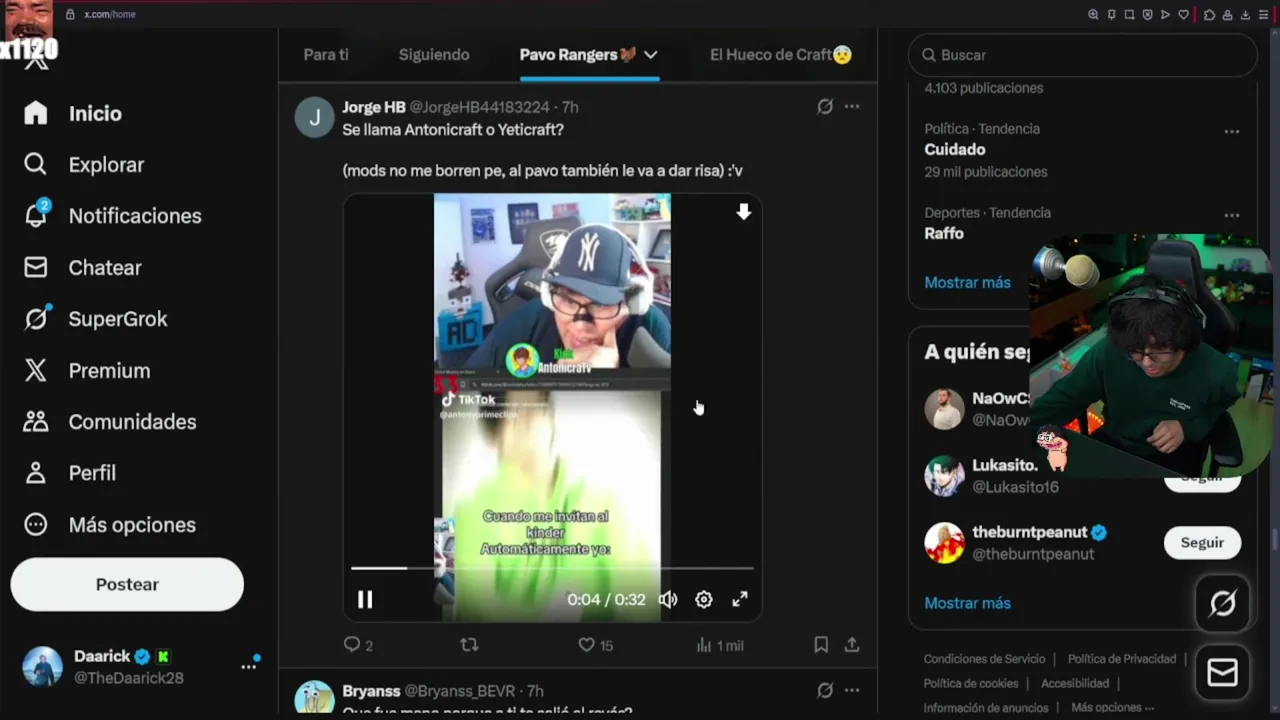Switch to Para ti tab
Viewport: 1280px width, 720px height.
[x=326, y=55]
